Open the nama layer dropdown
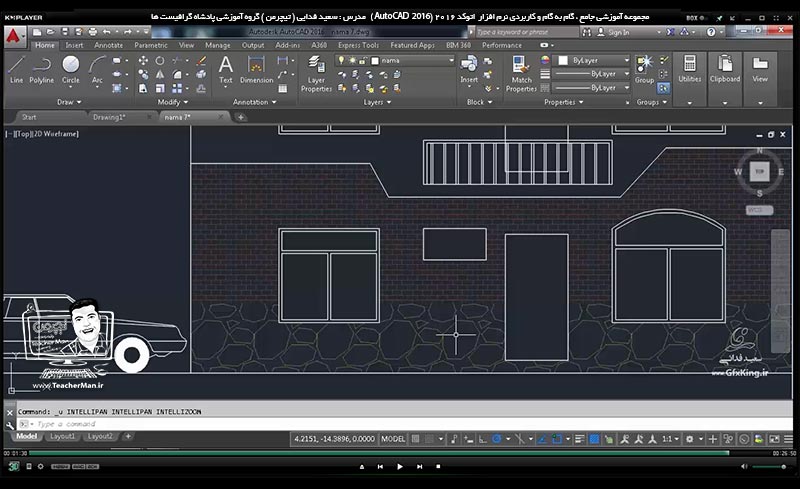Viewport: 800px width, 489px height. click(395, 60)
